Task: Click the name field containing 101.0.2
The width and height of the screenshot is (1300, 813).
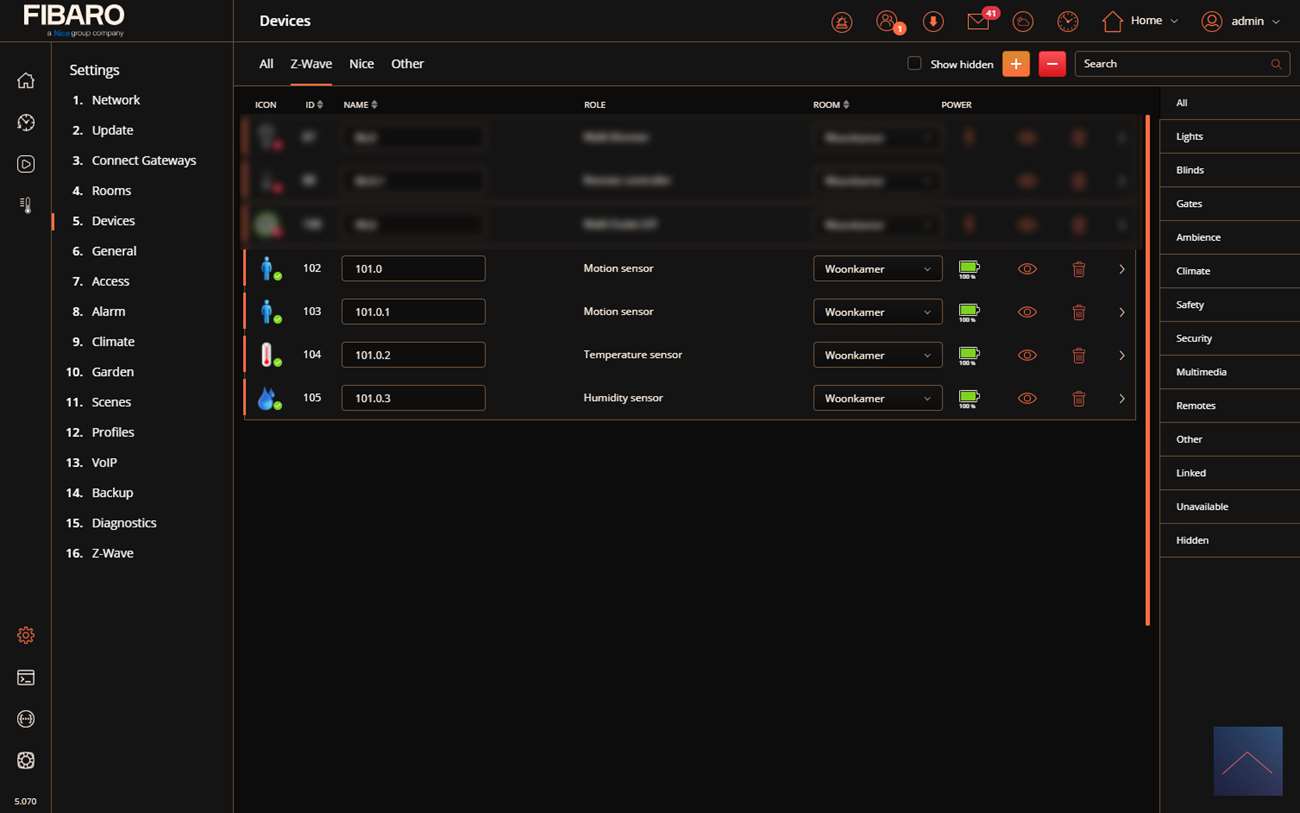Action: (413, 355)
